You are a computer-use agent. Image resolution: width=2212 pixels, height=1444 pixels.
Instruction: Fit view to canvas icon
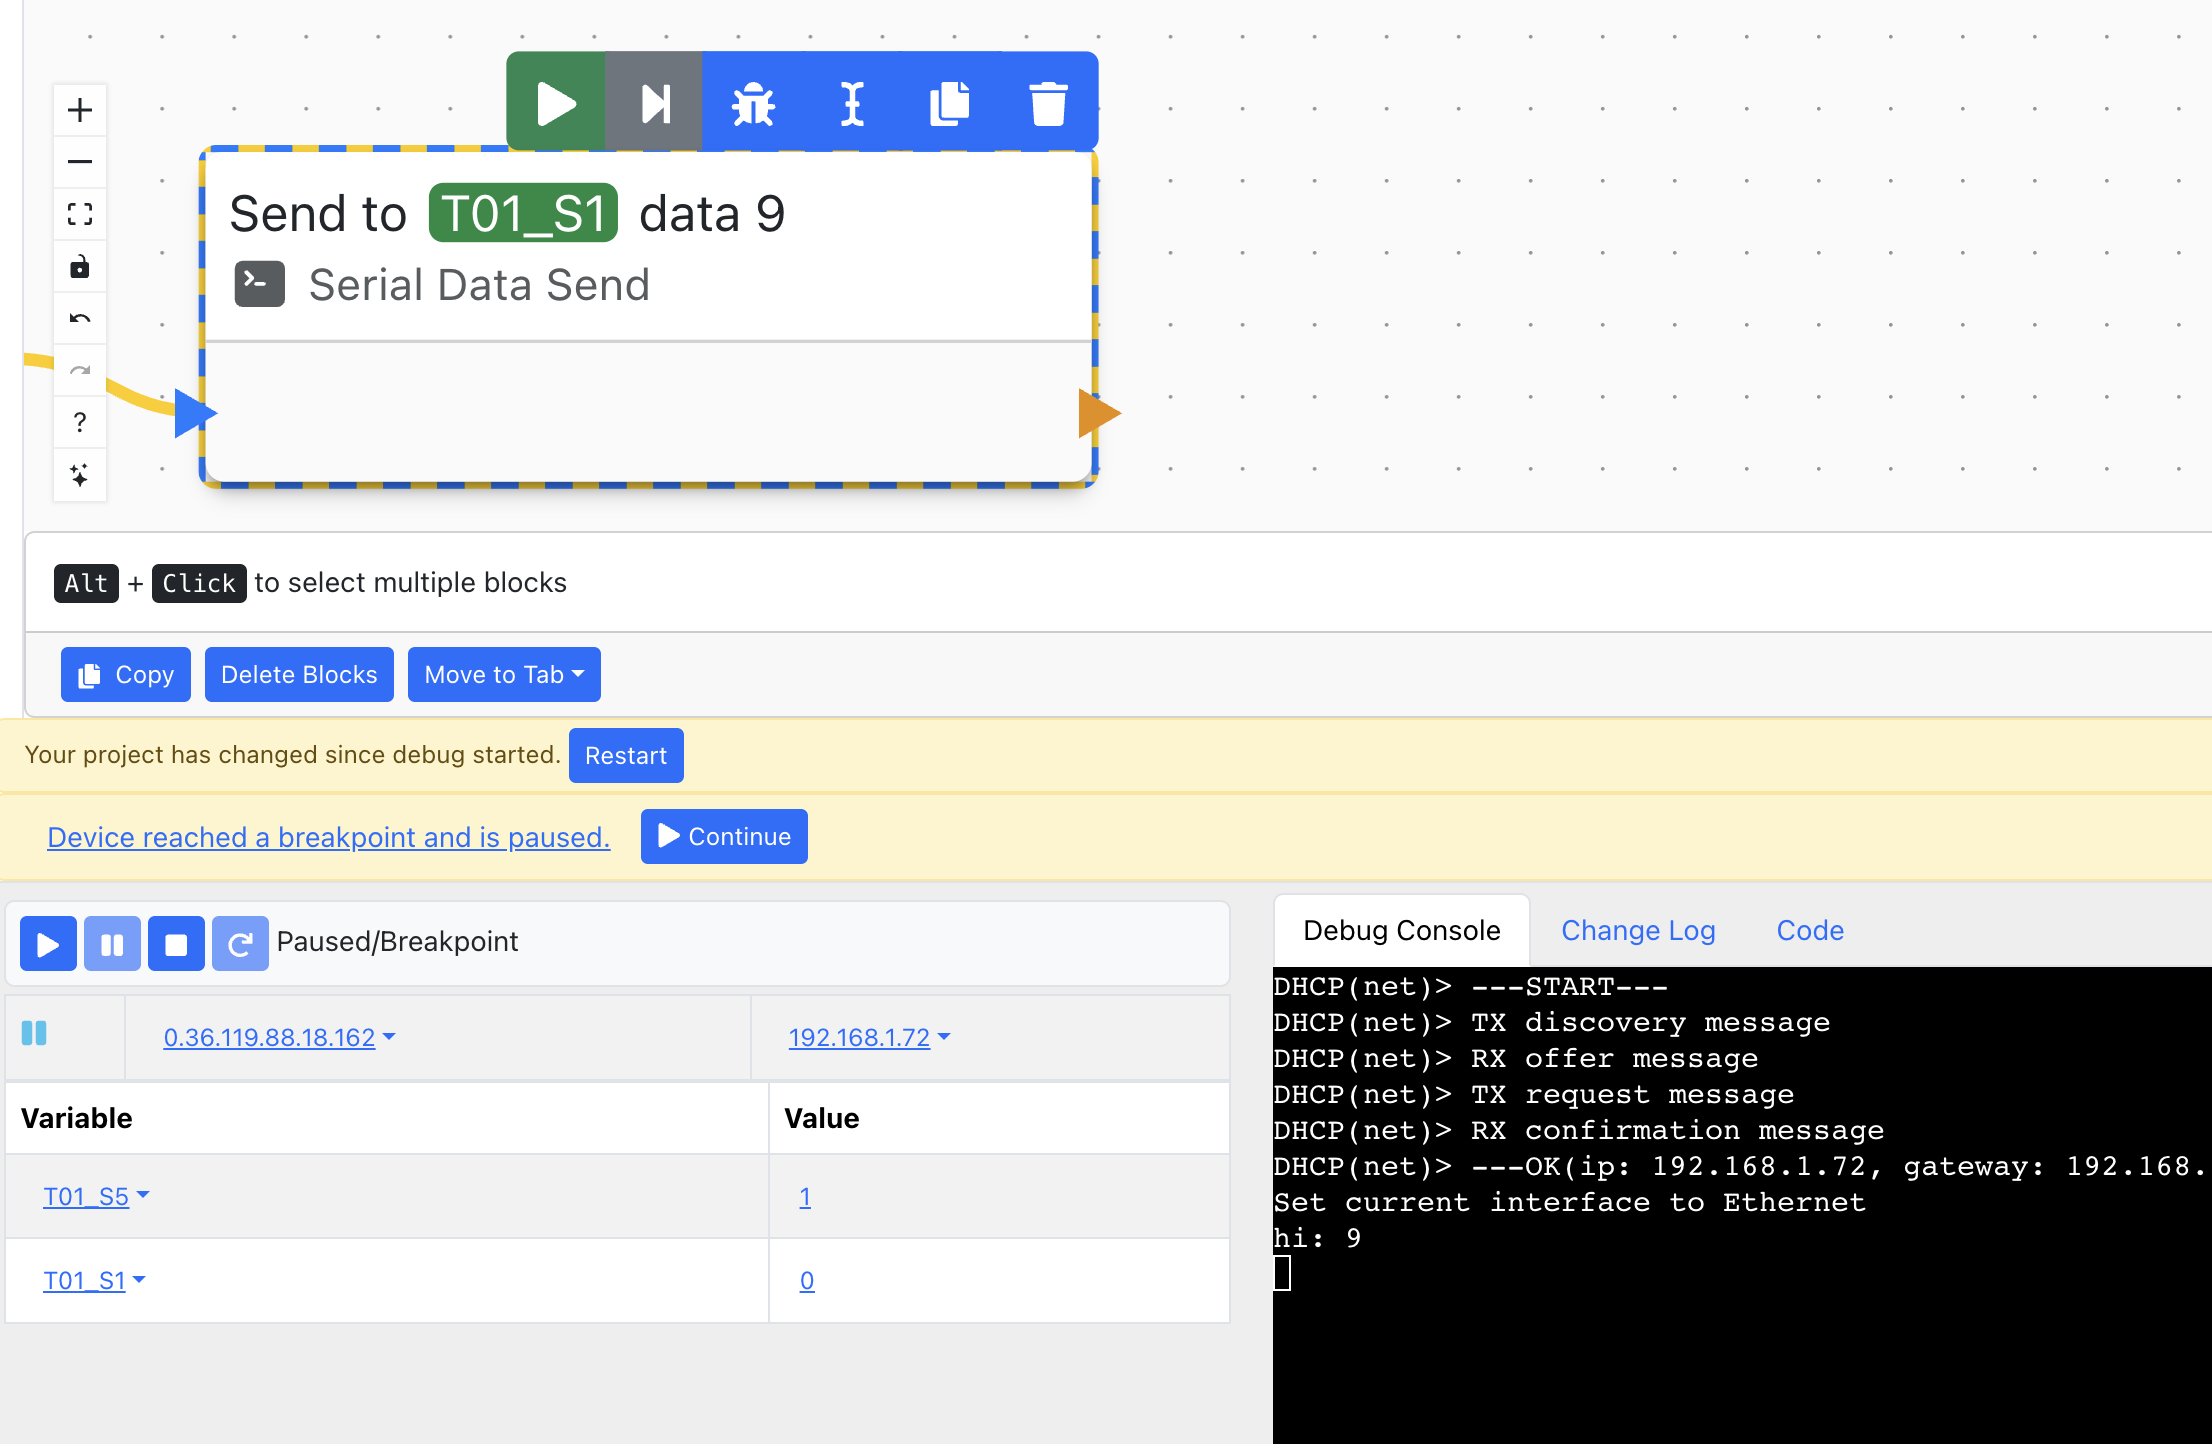point(80,214)
